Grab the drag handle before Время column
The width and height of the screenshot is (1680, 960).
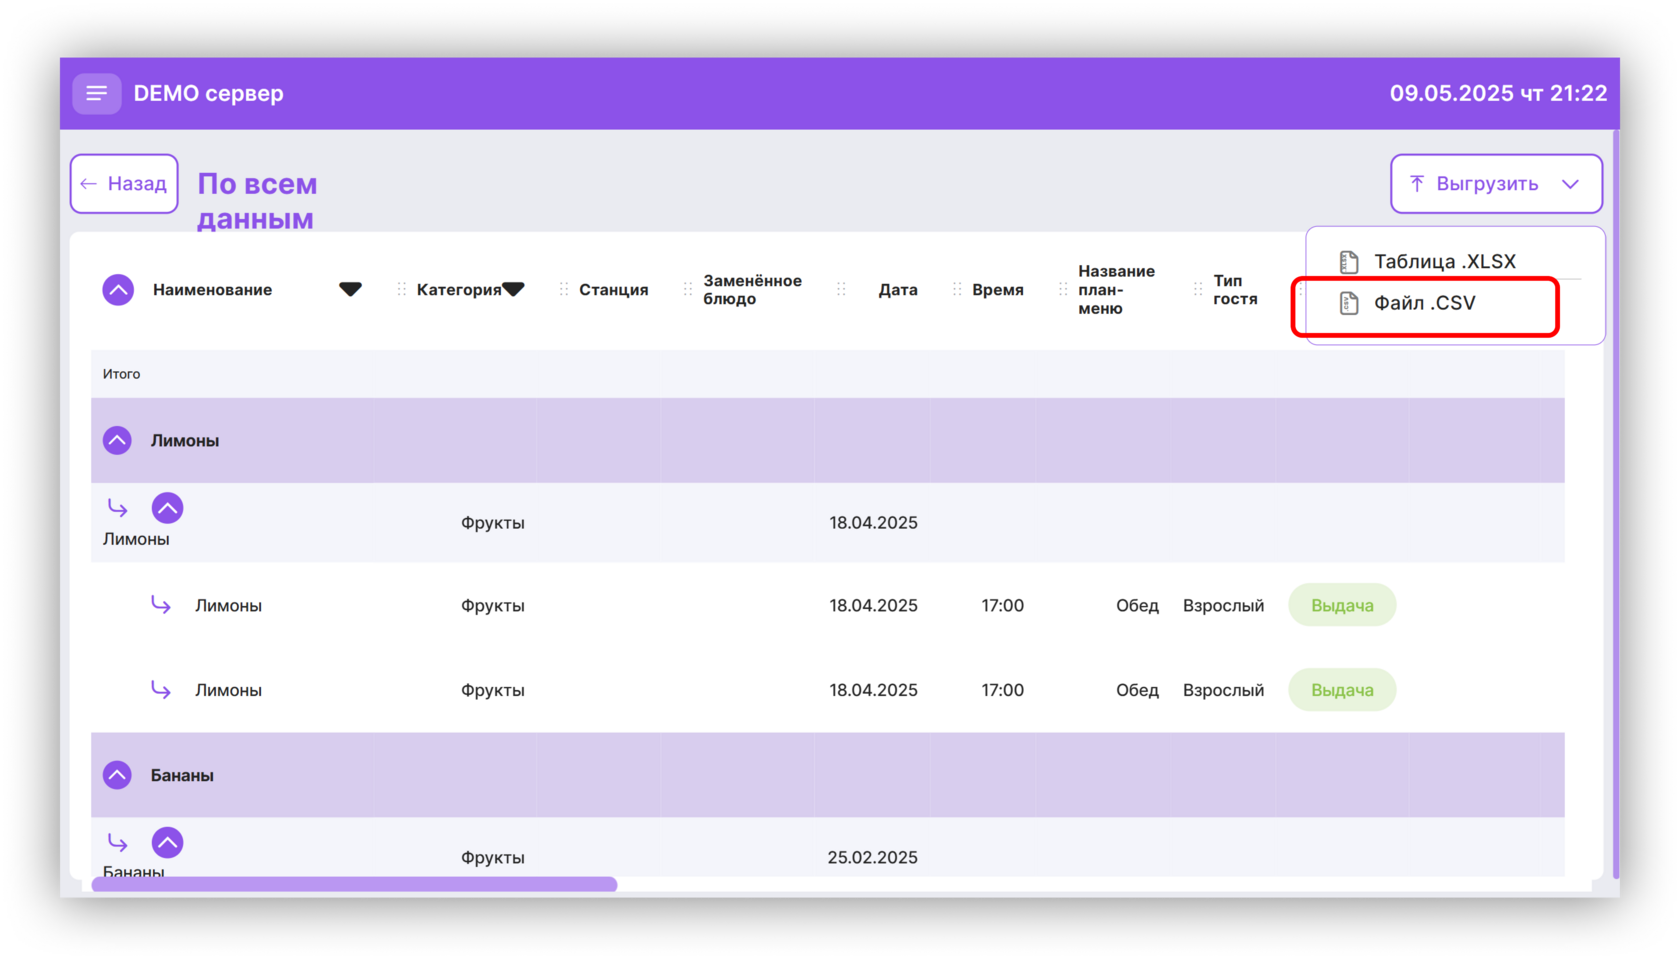[x=957, y=290]
